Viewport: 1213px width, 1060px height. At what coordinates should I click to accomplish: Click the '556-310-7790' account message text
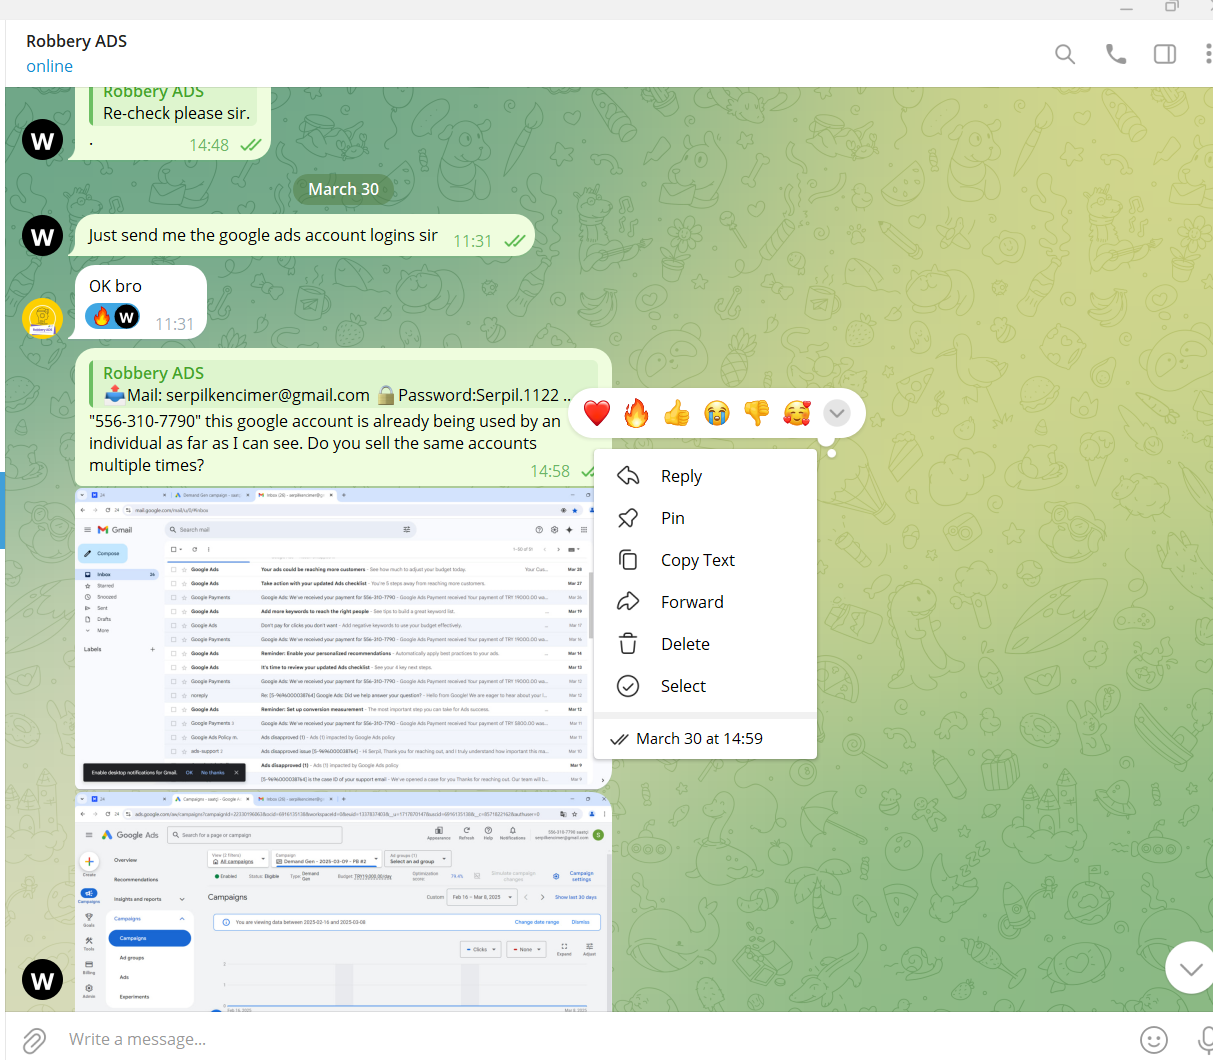[x=325, y=443]
